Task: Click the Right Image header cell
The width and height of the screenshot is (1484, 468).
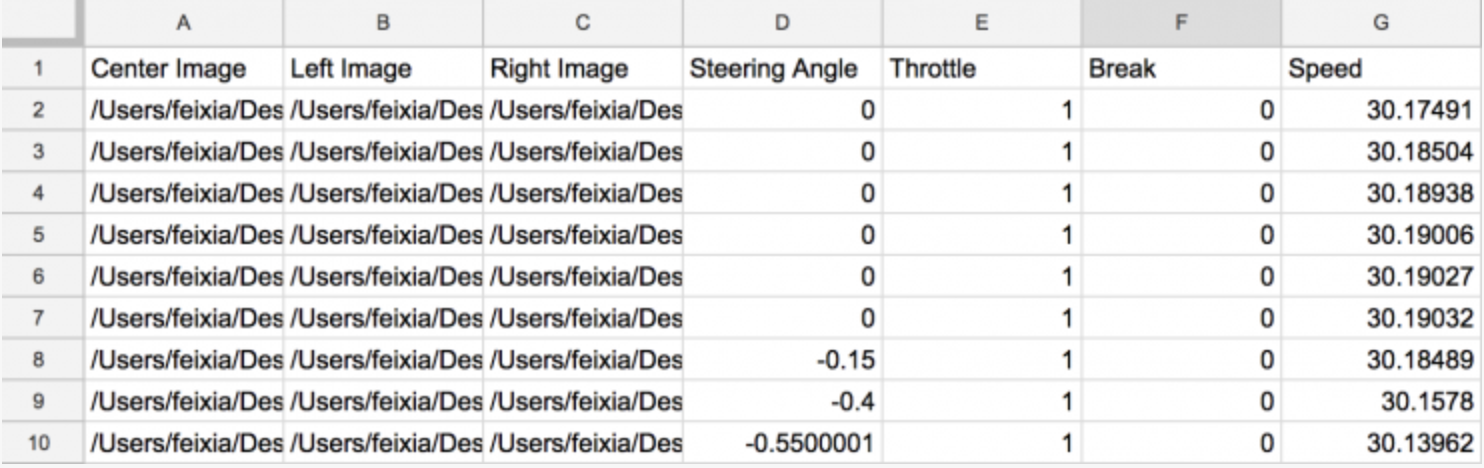Action: [x=583, y=69]
